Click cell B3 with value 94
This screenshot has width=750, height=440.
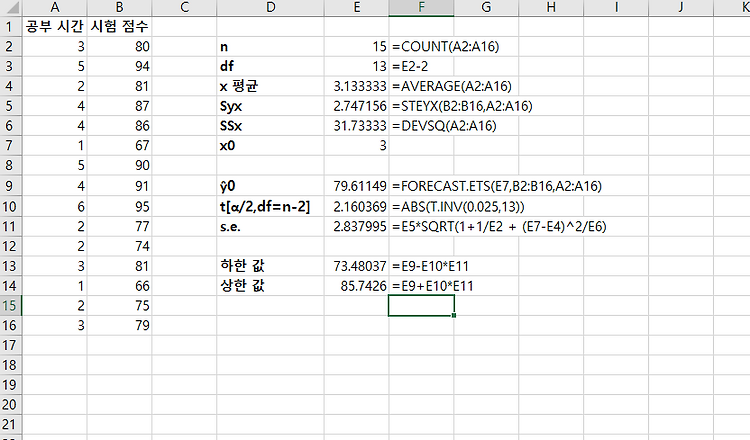pos(120,66)
